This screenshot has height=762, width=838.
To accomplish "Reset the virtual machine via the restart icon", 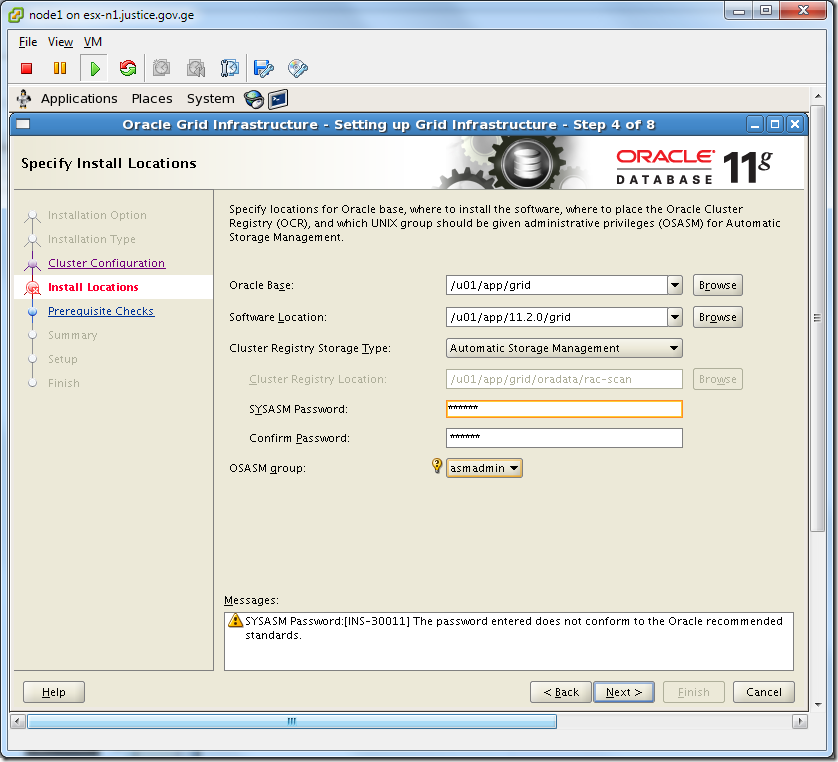I will point(128,68).
